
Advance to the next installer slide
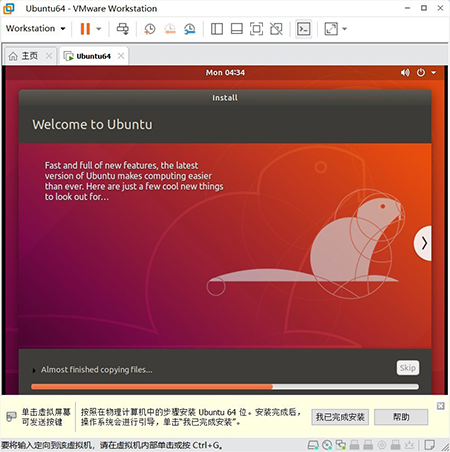[423, 243]
